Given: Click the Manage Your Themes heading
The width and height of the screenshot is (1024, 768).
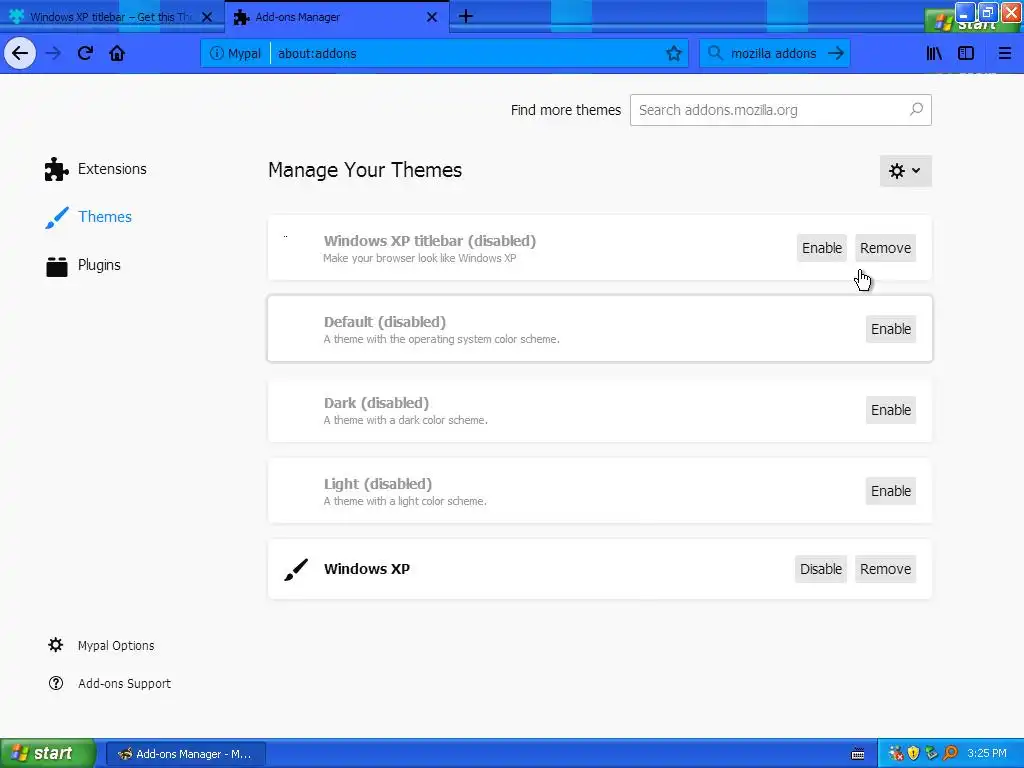Looking at the screenshot, I should tap(365, 170).
